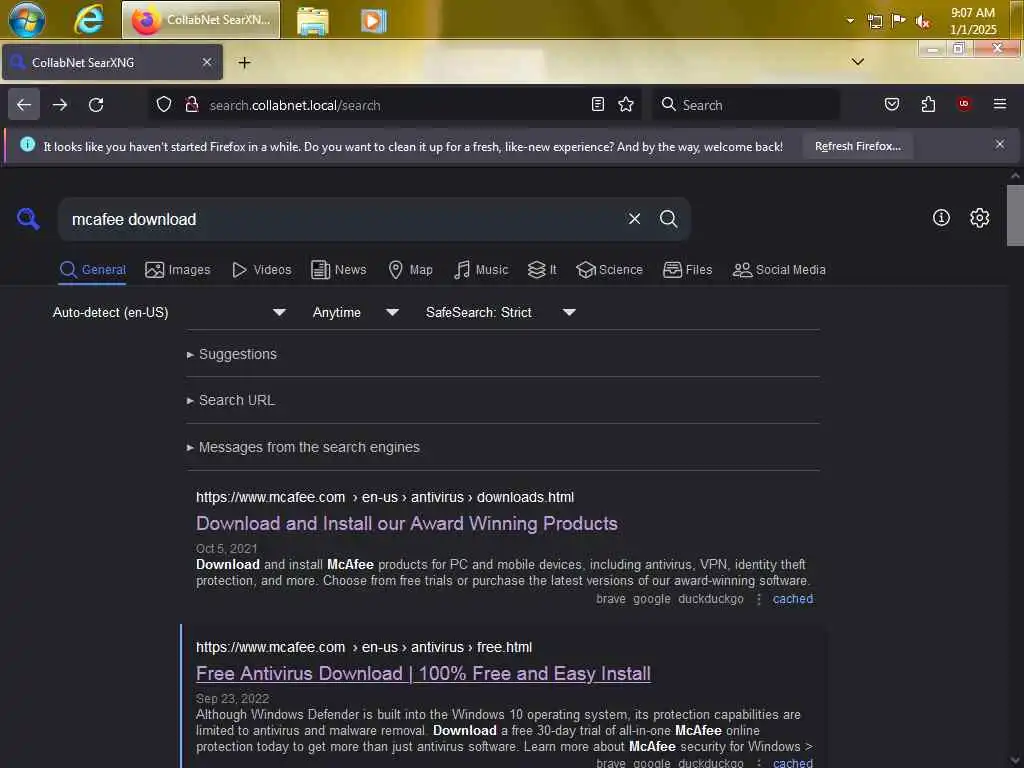Image resolution: width=1024 pixels, height=768 pixels.
Task: Click the scrollbar up arrow
Action: point(1015,176)
